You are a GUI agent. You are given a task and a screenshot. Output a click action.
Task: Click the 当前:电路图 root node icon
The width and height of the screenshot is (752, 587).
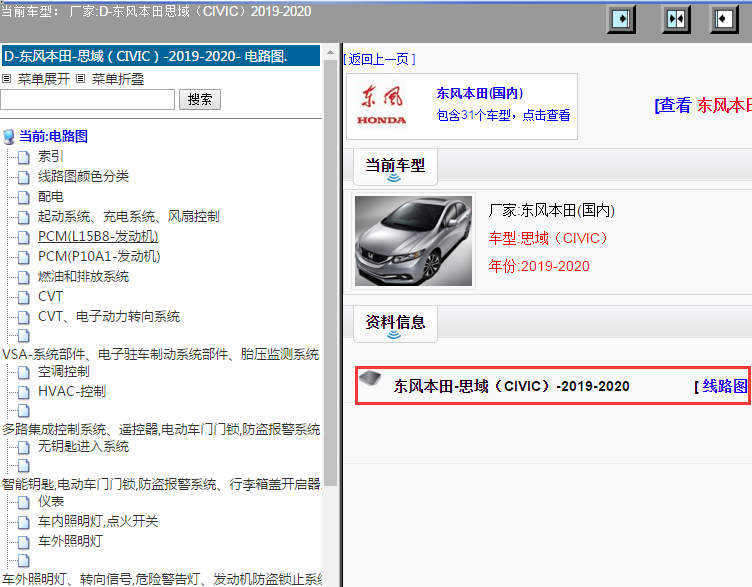pos(9,137)
